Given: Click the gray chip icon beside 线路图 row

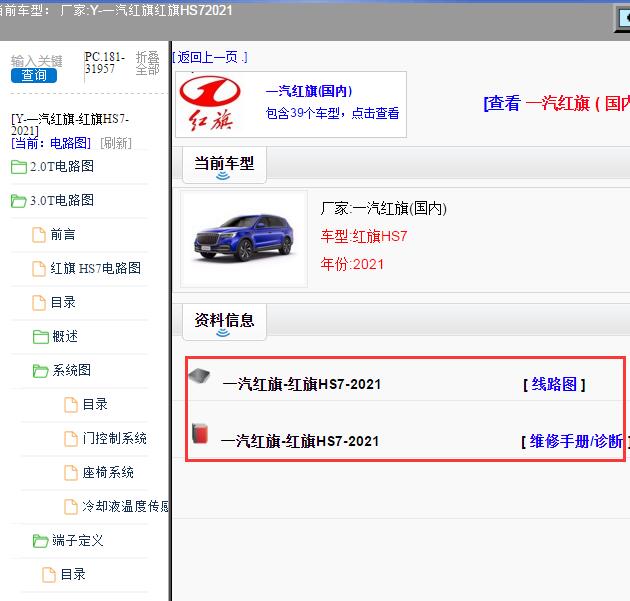Looking at the screenshot, I should (x=199, y=377).
